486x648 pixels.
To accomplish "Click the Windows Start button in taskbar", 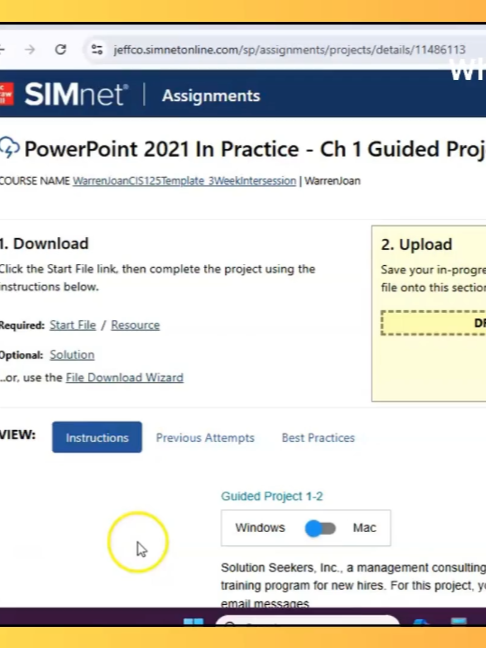I will (193, 622).
